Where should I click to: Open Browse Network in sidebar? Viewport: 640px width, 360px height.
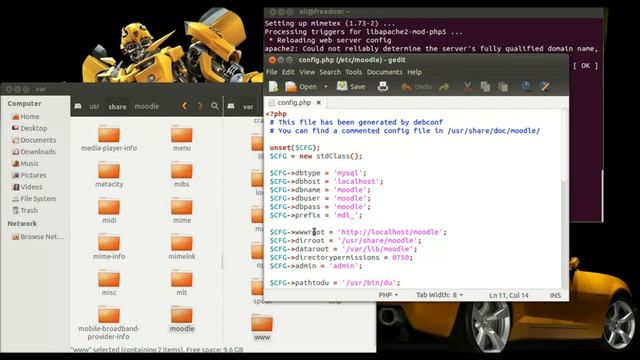(x=38, y=237)
